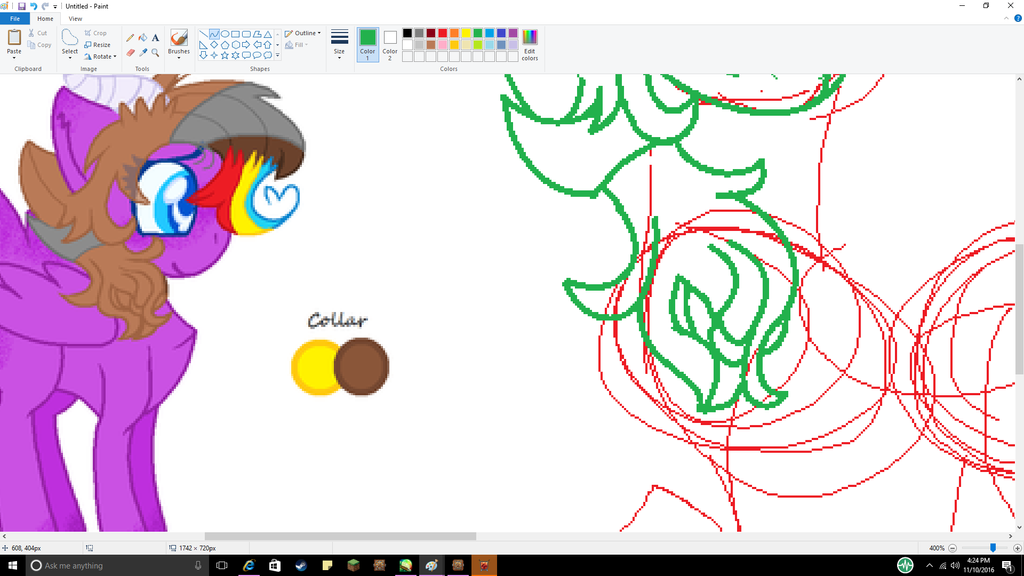Select the Magnifier tool

tap(155, 52)
